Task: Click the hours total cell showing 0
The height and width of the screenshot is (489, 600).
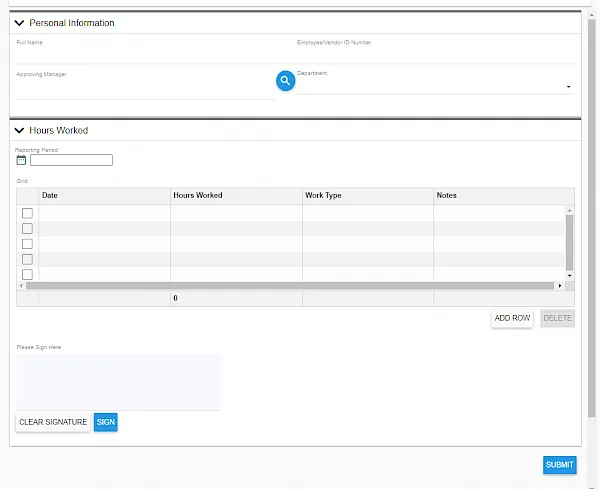Action: click(x=236, y=298)
